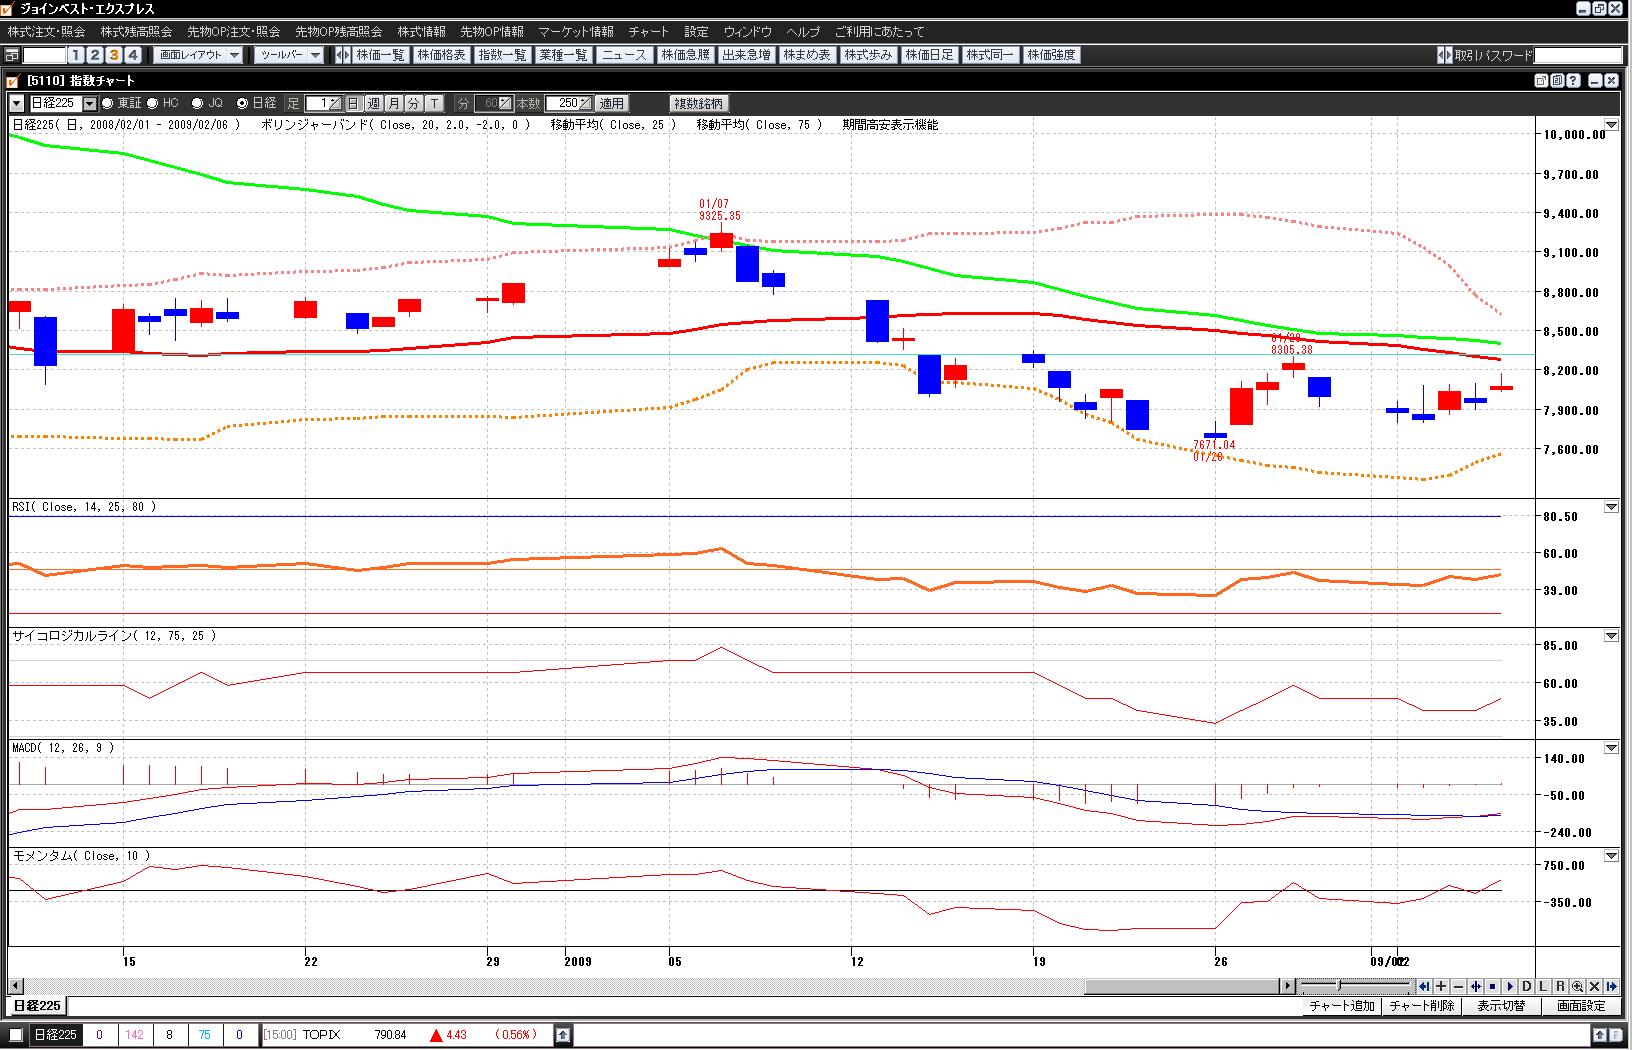Click the stop square icon in chart controls
This screenshot has height=1050, width=1632.
point(1492,986)
